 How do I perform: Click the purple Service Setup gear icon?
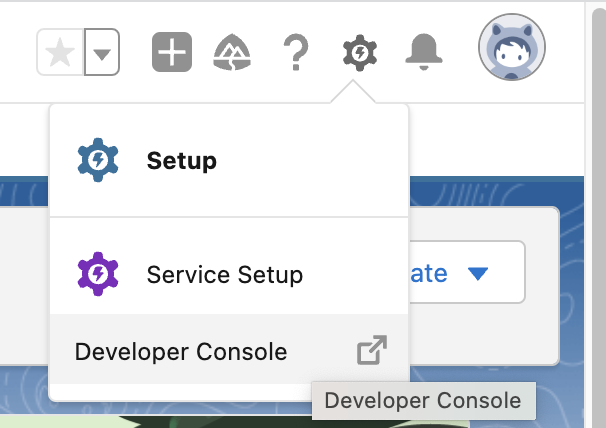98,274
